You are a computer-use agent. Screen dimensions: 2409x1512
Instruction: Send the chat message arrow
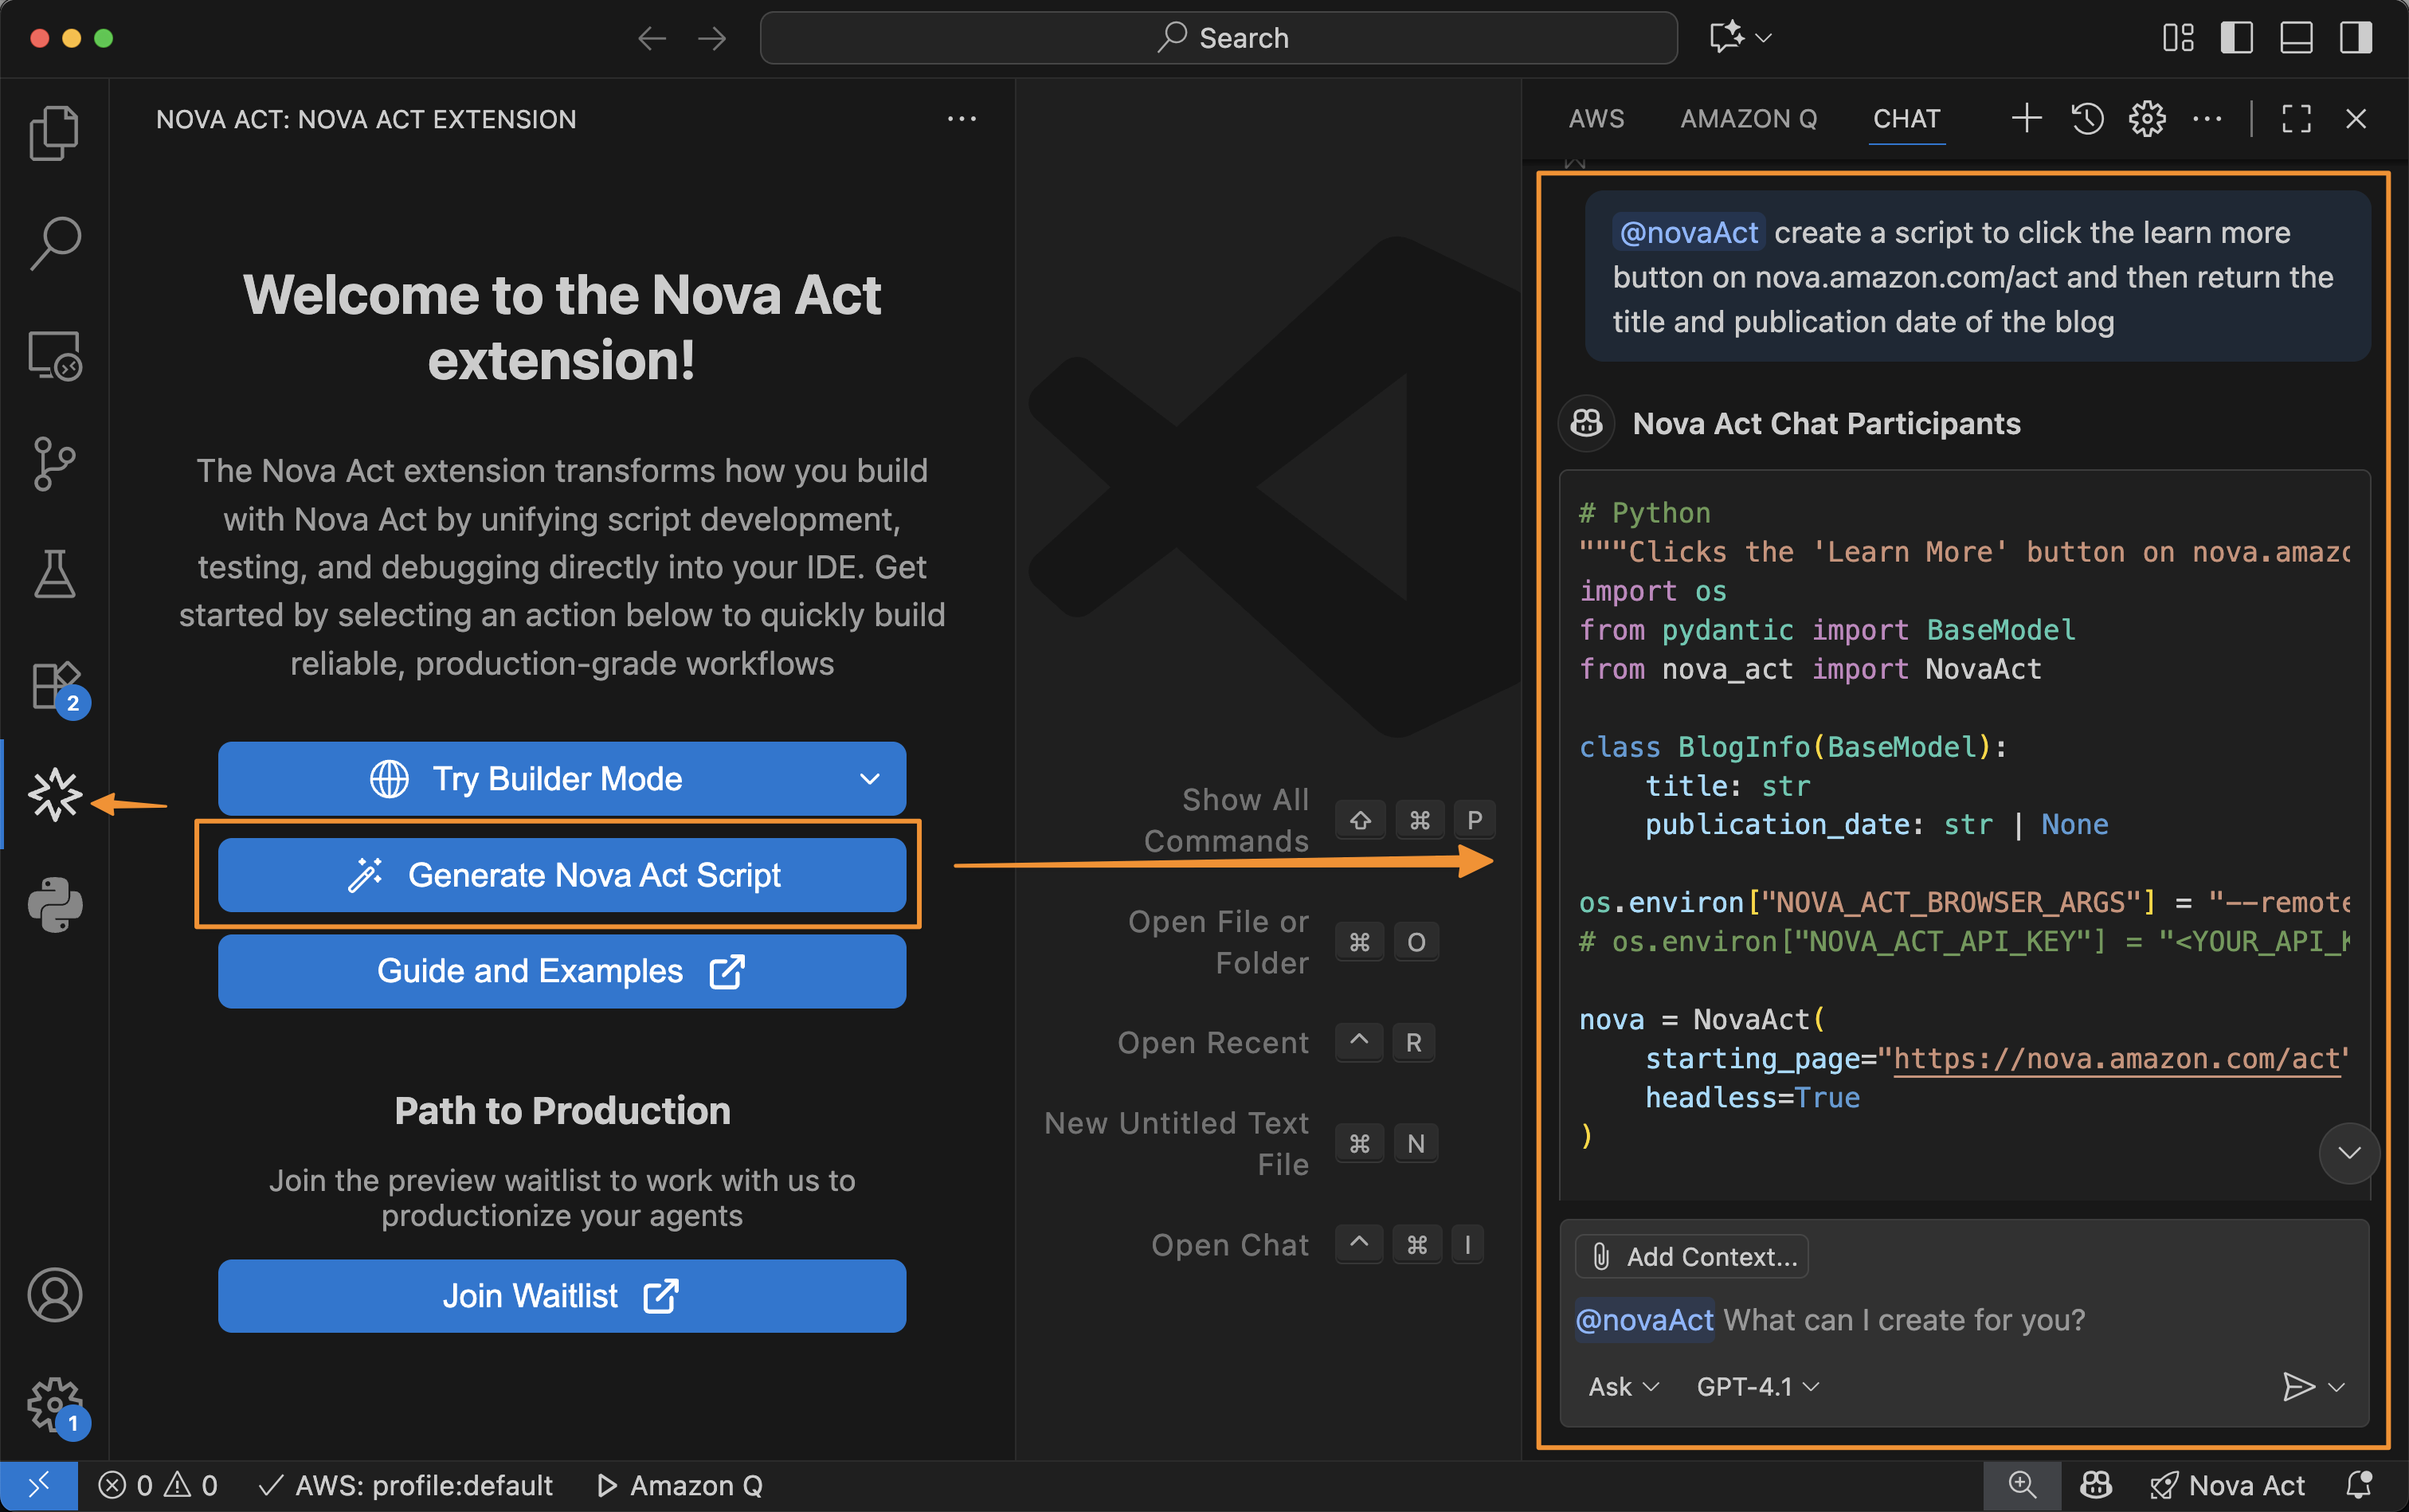(2298, 1386)
